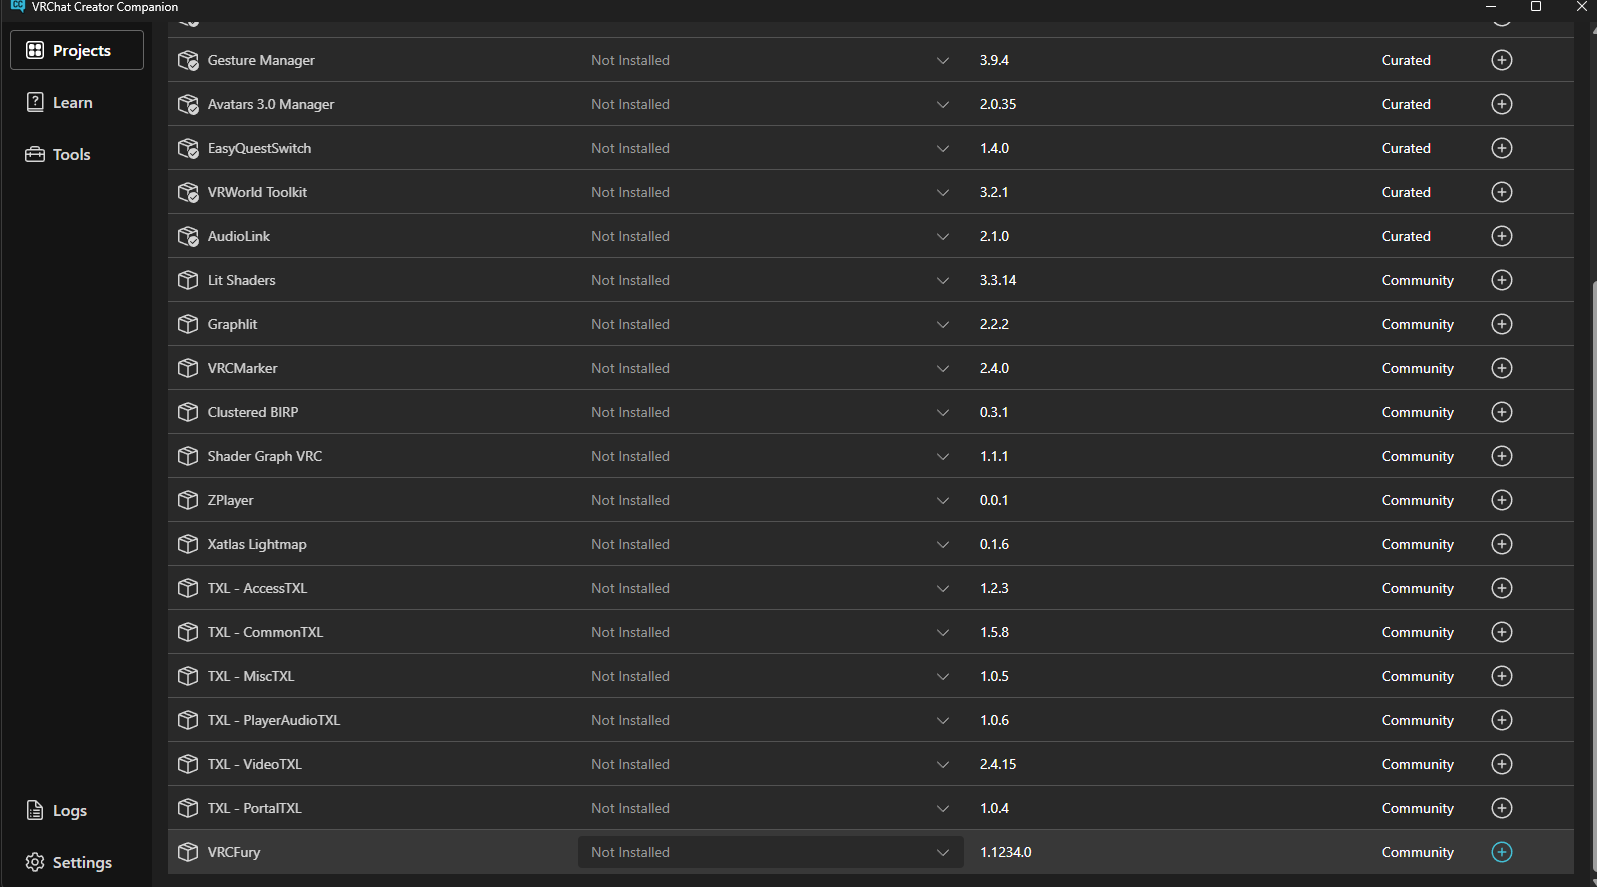Add ZPlayer package using plus icon
The width and height of the screenshot is (1597, 887).
pyautogui.click(x=1502, y=500)
